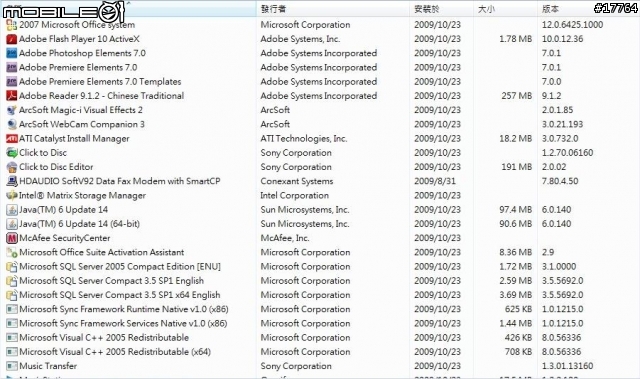This screenshot has width=640, height=379.
Task: Select Adobe Flash Player 10 ActiveX
Action: click(79, 39)
